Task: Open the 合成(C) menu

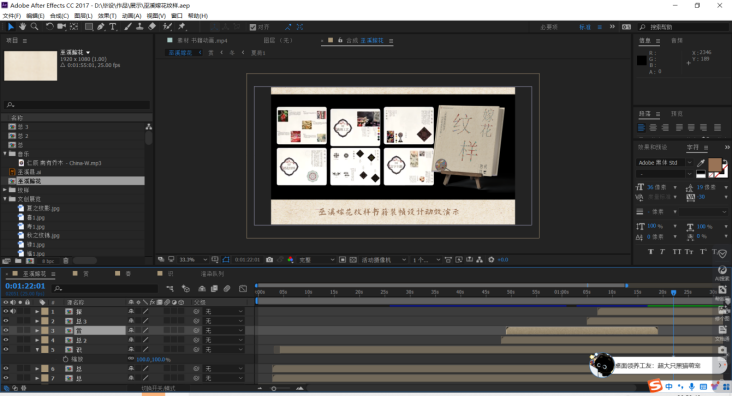Action: [x=59, y=16]
